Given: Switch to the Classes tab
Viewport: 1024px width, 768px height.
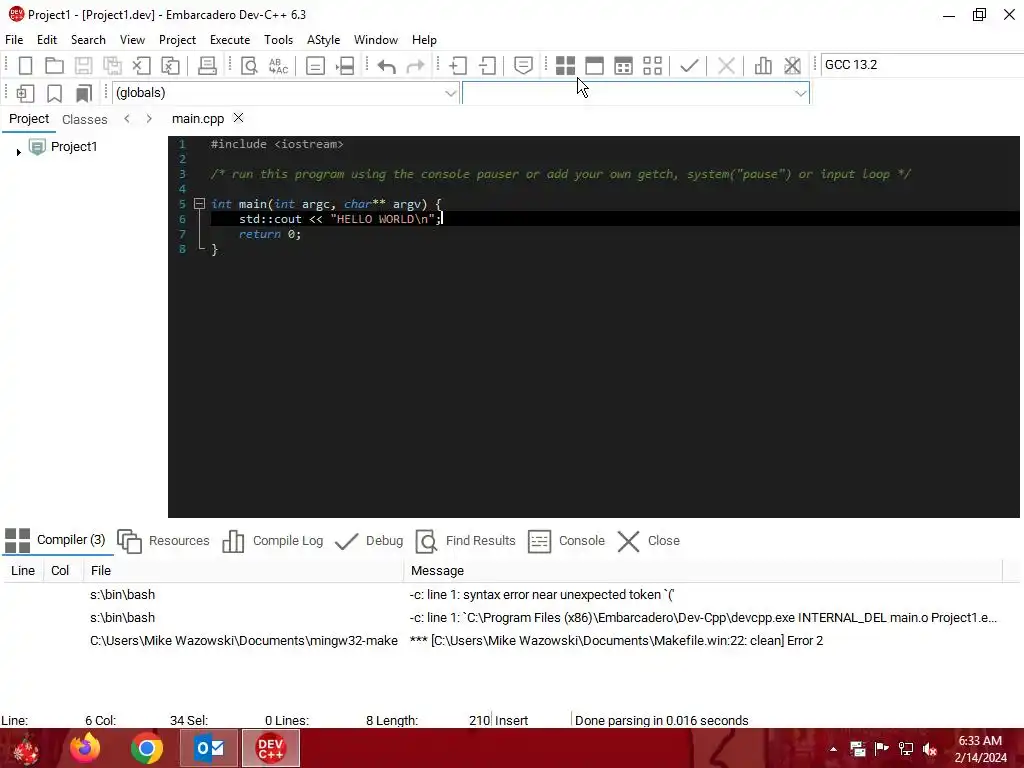Looking at the screenshot, I should (x=85, y=120).
